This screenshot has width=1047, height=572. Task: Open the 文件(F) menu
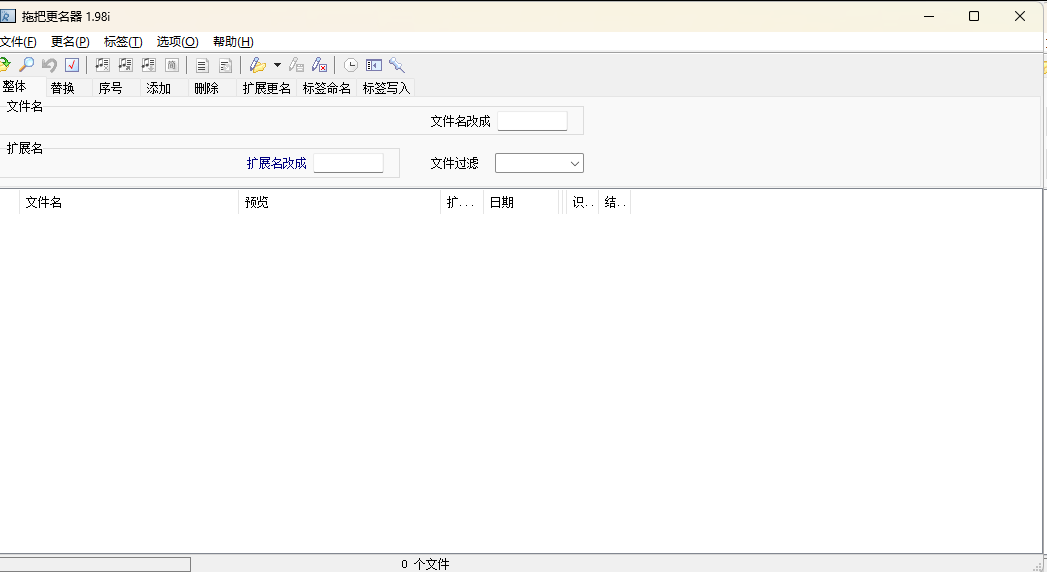tap(18, 41)
